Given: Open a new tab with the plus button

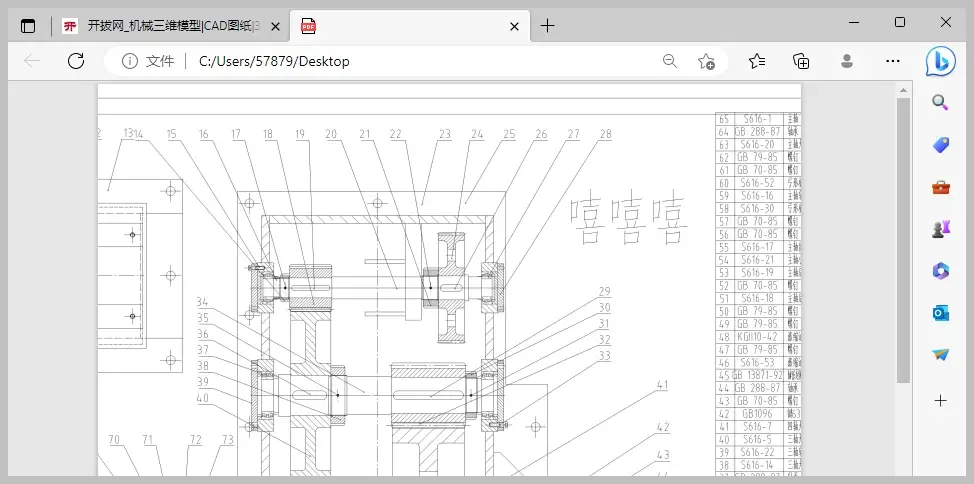Looking at the screenshot, I should pyautogui.click(x=547, y=25).
